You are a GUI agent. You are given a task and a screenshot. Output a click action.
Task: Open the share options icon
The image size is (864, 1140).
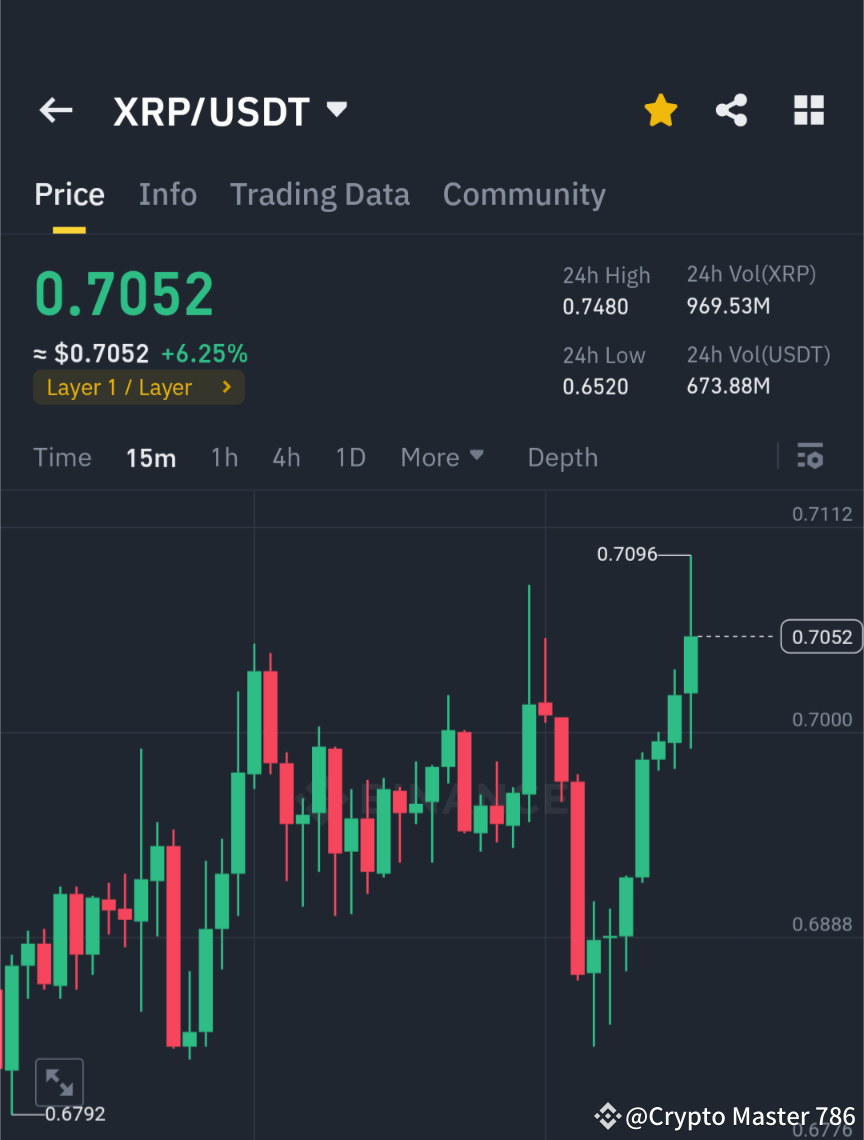732,110
